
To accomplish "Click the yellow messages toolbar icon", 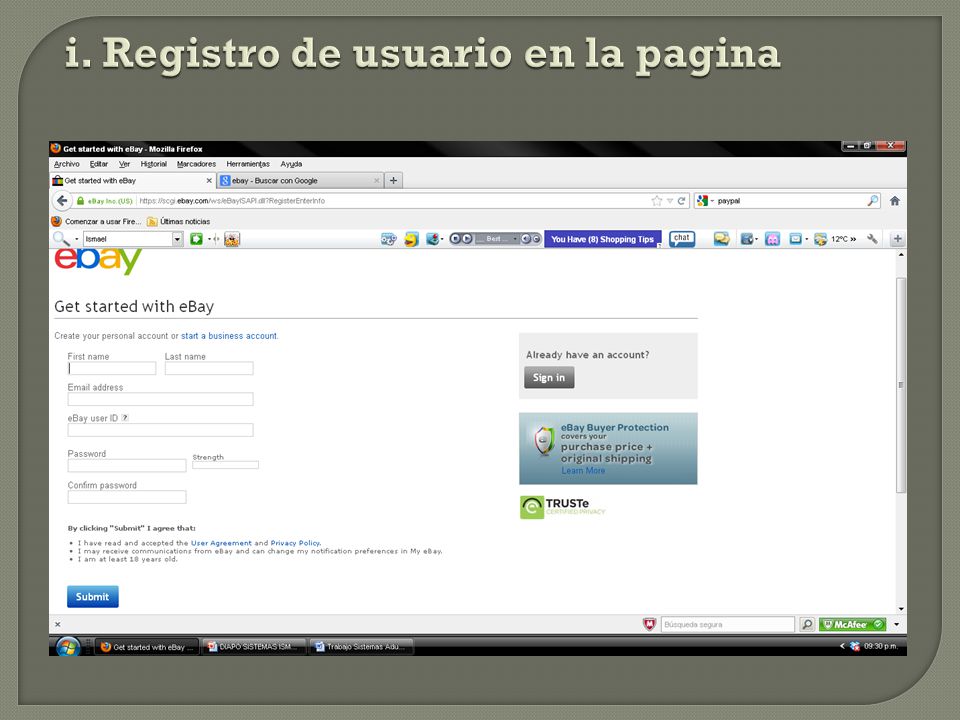I will pos(721,239).
